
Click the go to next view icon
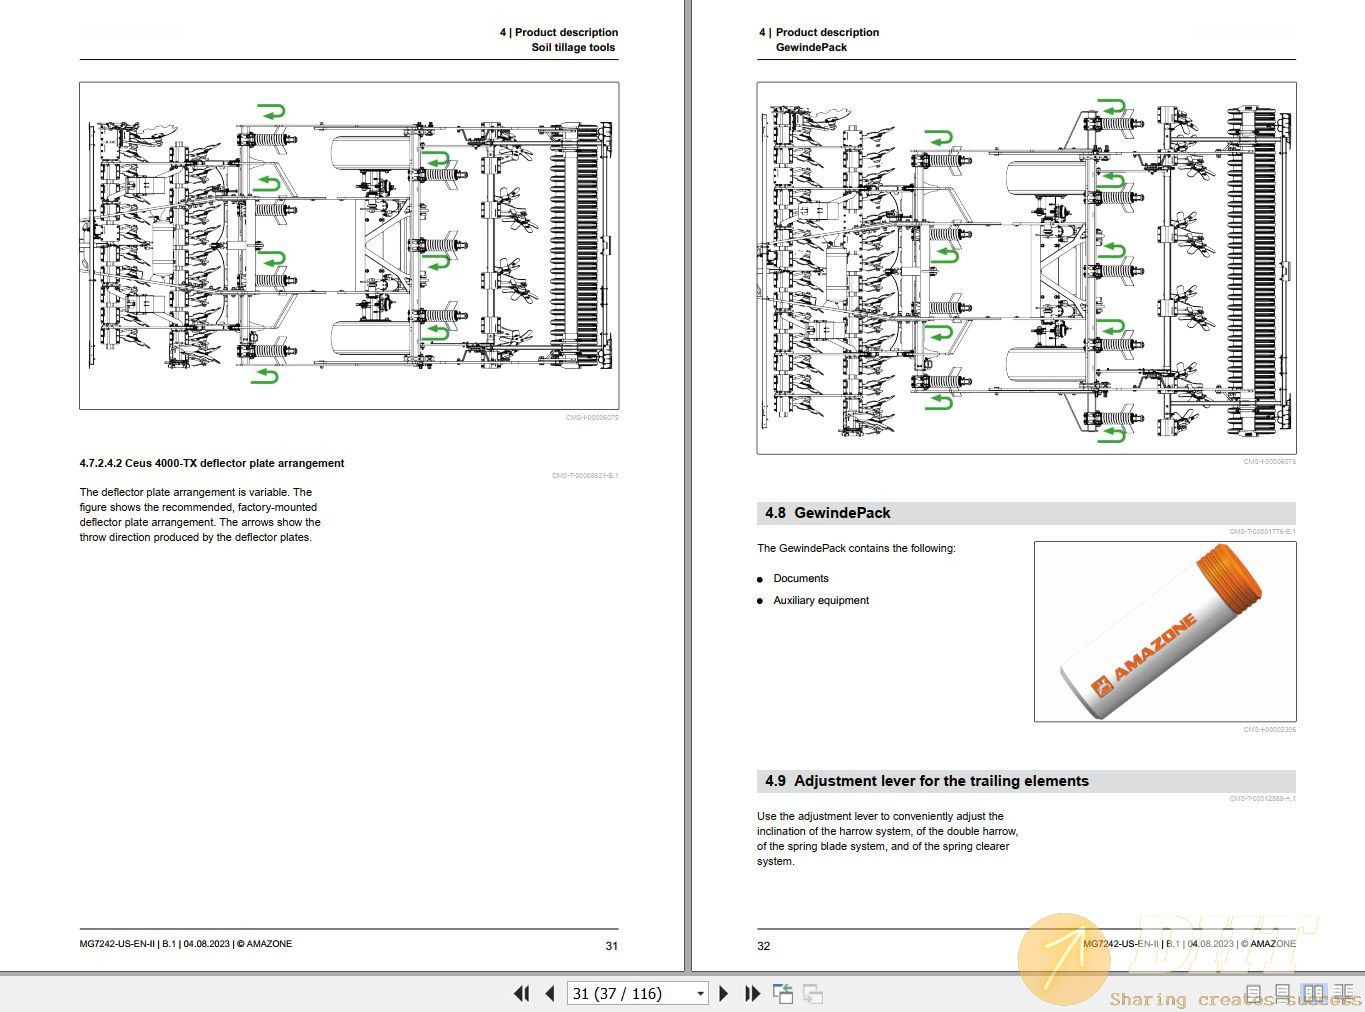pyautogui.click(x=813, y=993)
